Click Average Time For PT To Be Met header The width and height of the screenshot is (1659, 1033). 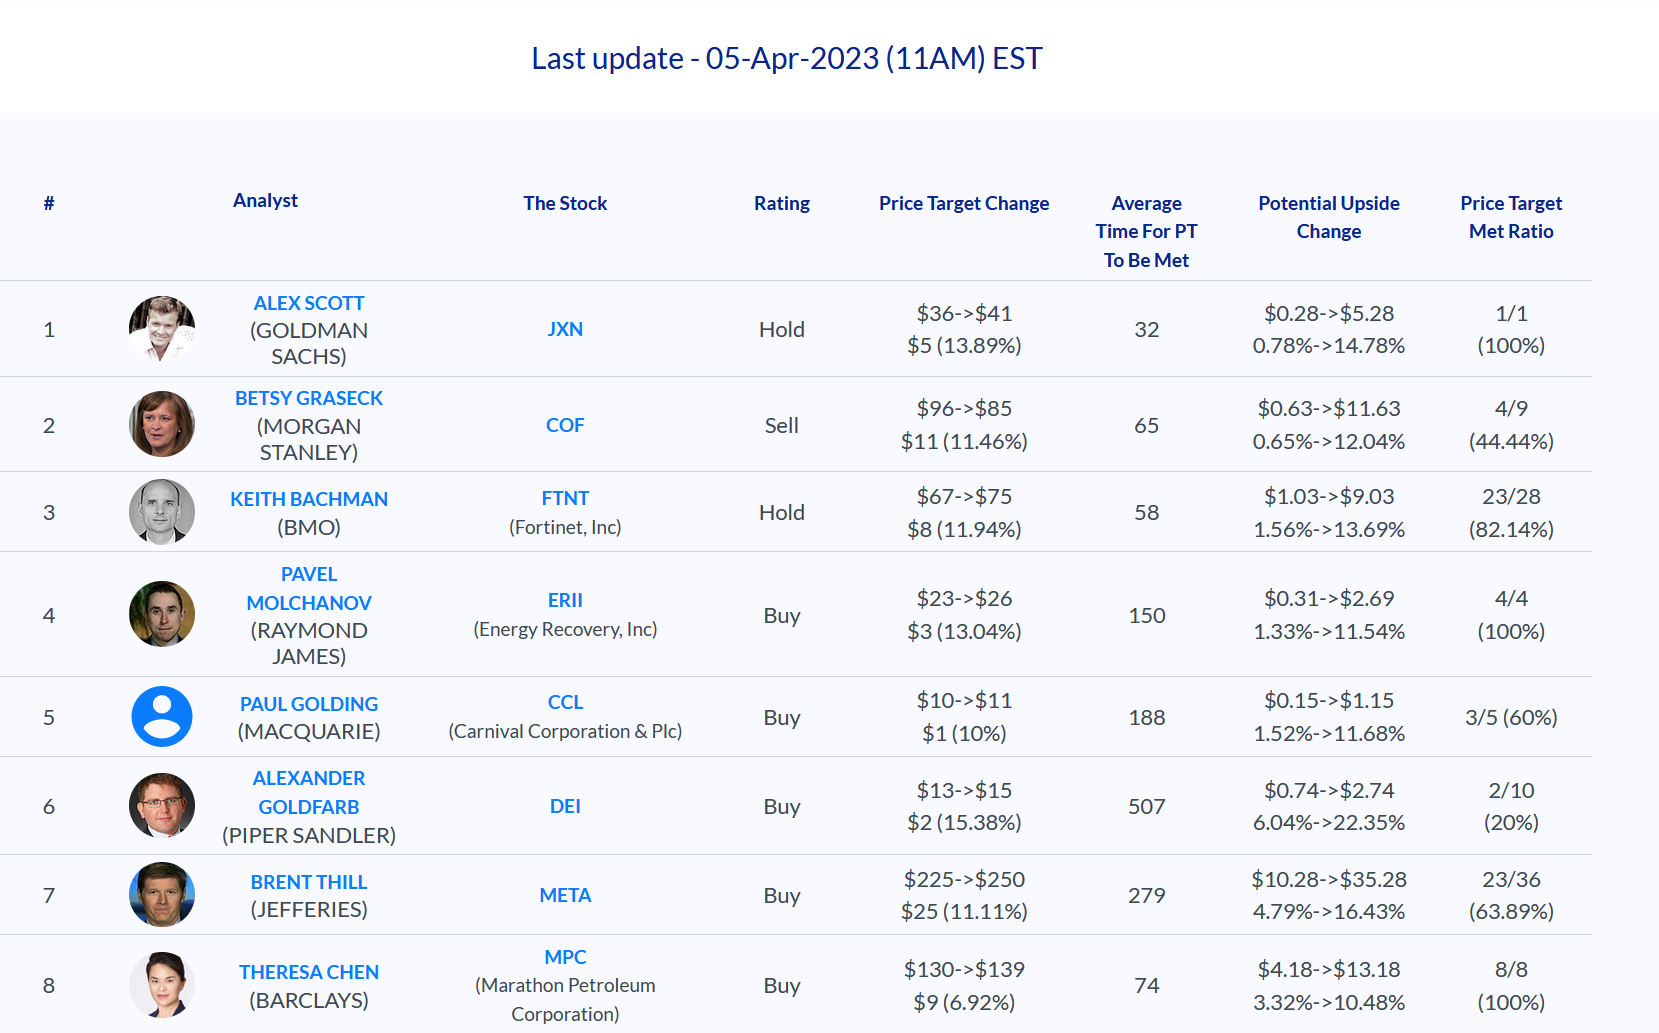pyautogui.click(x=1146, y=231)
